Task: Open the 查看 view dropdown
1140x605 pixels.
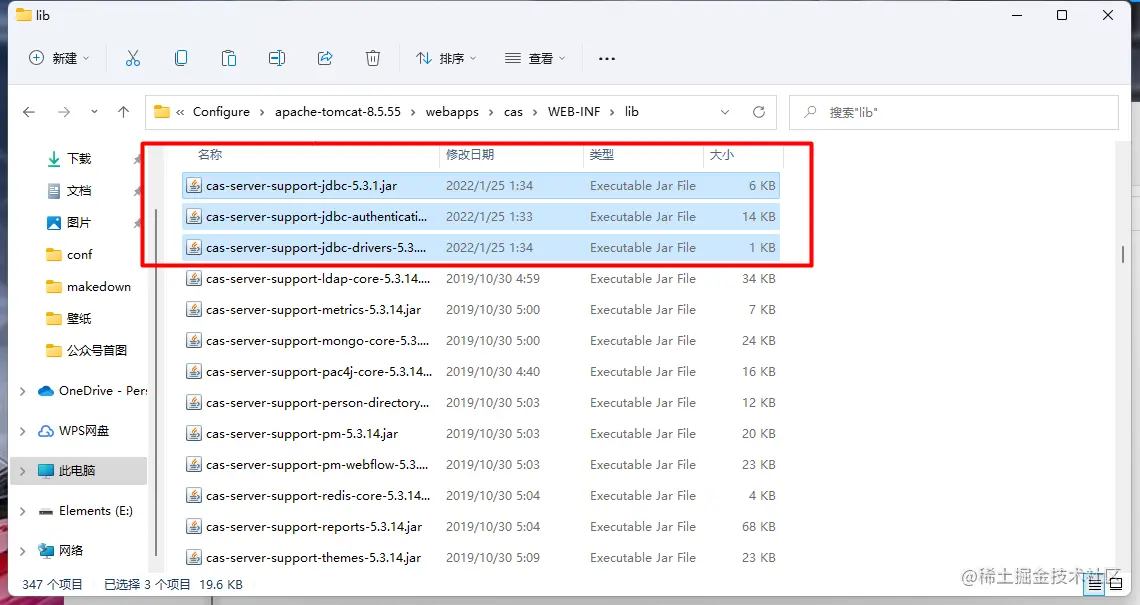Action: [x=535, y=58]
